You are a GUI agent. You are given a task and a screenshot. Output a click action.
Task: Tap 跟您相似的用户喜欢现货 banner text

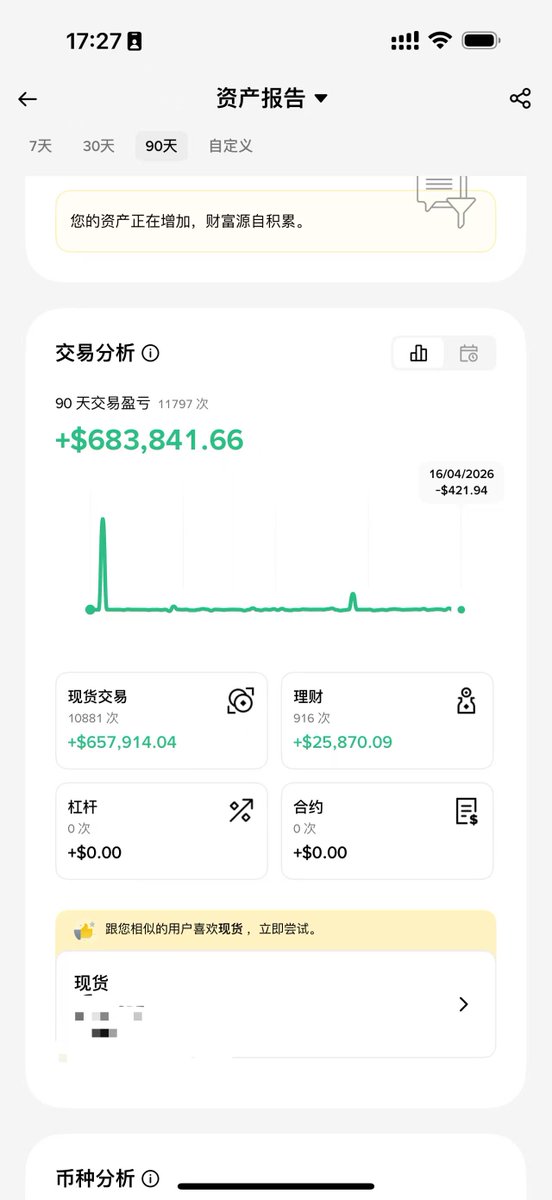tap(210, 929)
